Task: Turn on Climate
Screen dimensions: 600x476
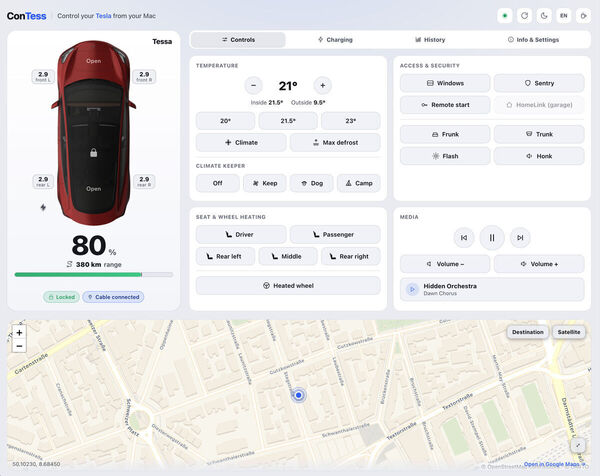Action: point(241,142)
